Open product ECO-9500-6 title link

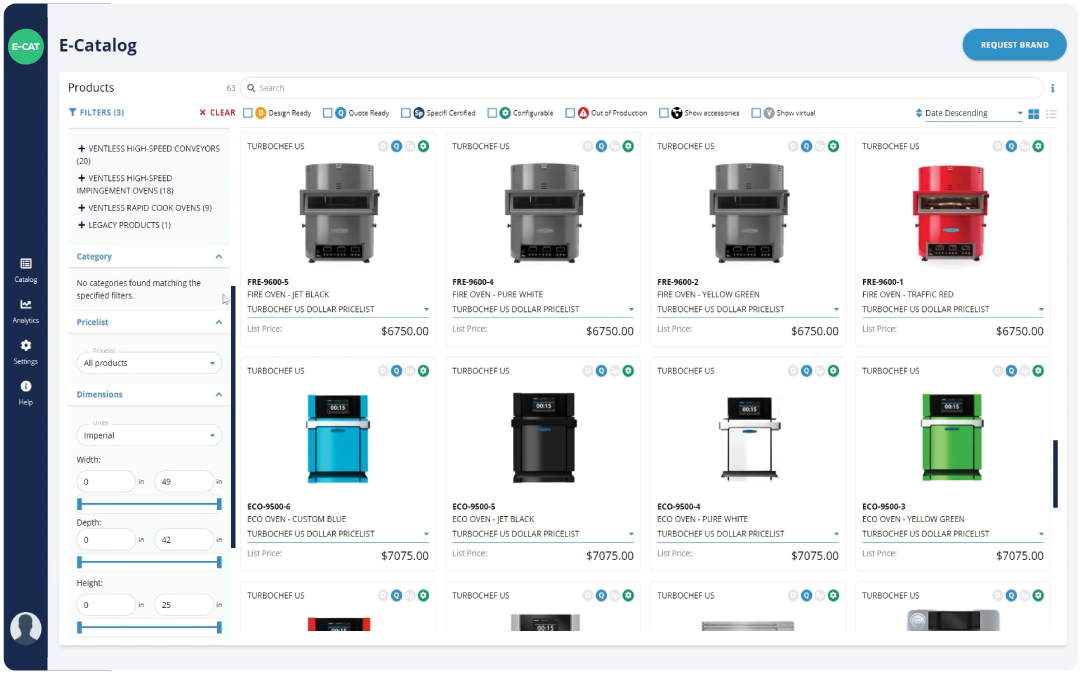tap(269, 506)
